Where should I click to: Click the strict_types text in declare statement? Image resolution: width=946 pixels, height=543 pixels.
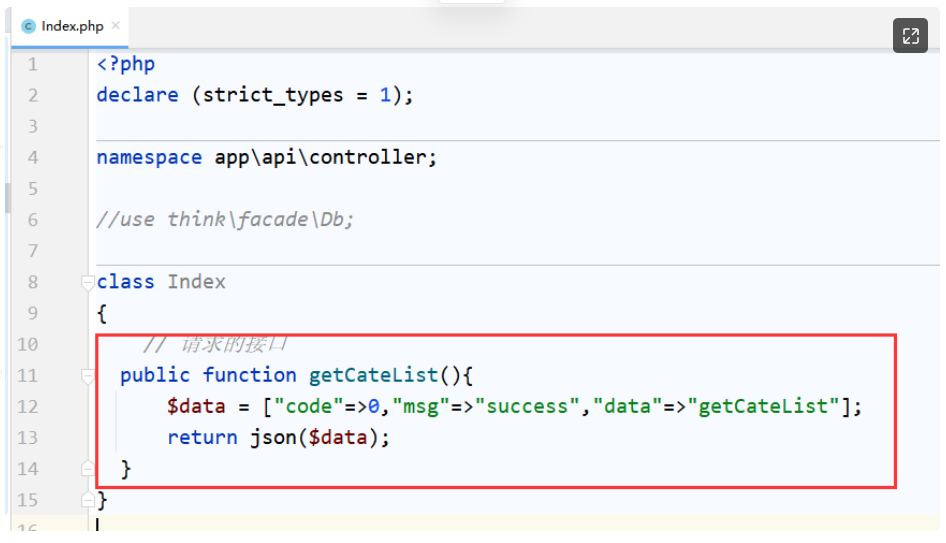point(267,96)
